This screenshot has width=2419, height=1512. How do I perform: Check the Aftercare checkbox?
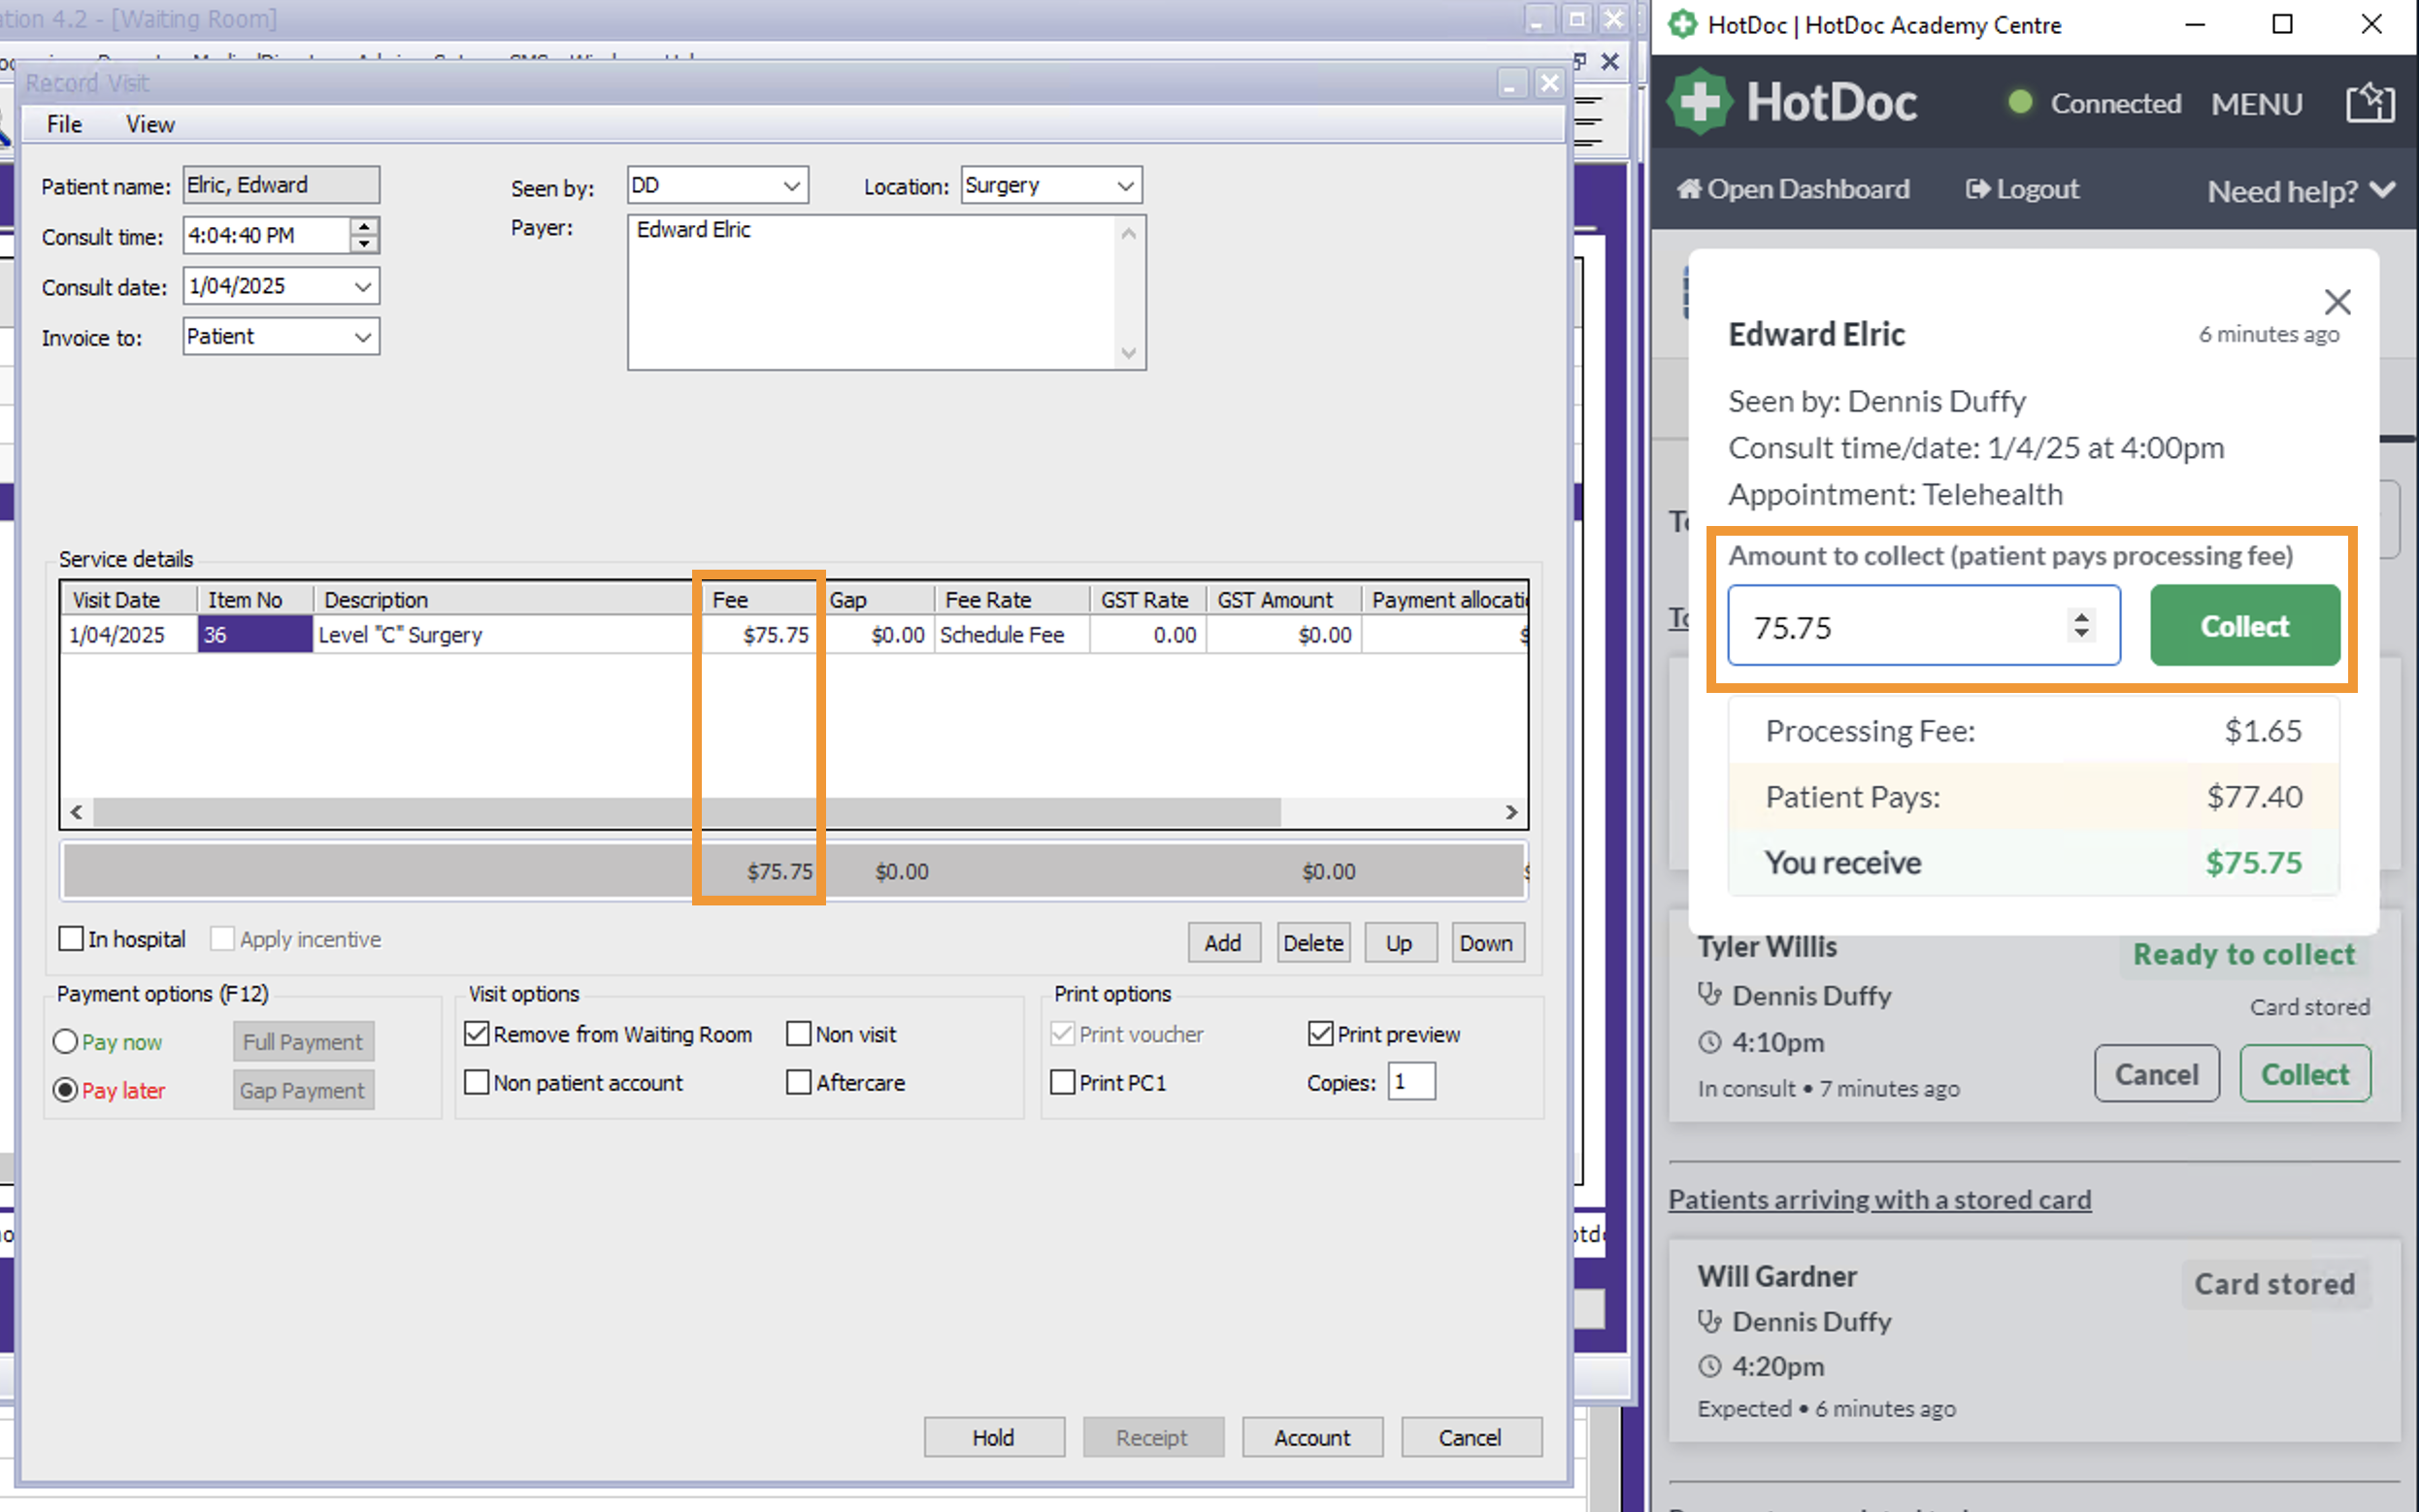[x=798, y=1083]
